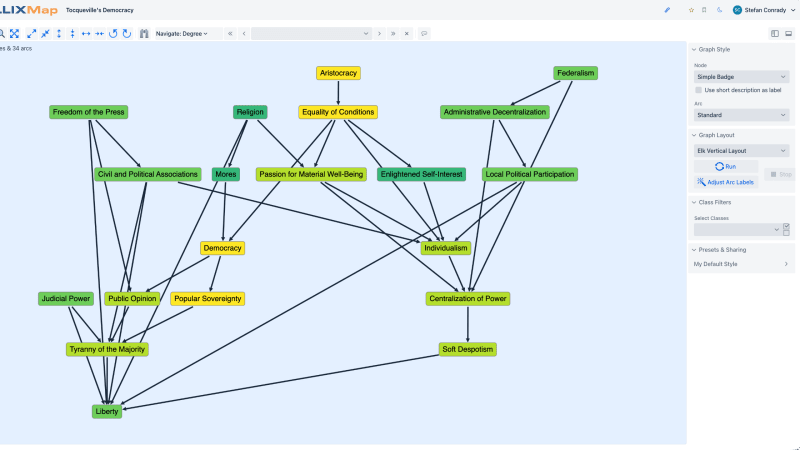Click the binoculars search icon
Viewport: 800px width, 450px height.
pos(144,34)
